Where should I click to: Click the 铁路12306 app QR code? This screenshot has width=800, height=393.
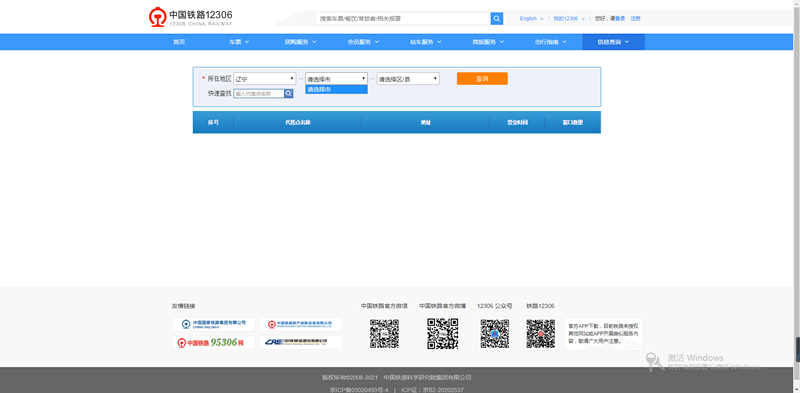coord(541,334)
